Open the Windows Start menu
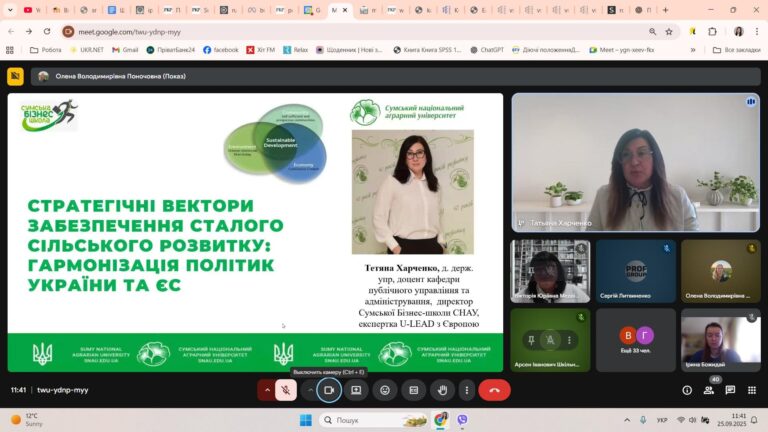768x432 pixels. (305, 420)
